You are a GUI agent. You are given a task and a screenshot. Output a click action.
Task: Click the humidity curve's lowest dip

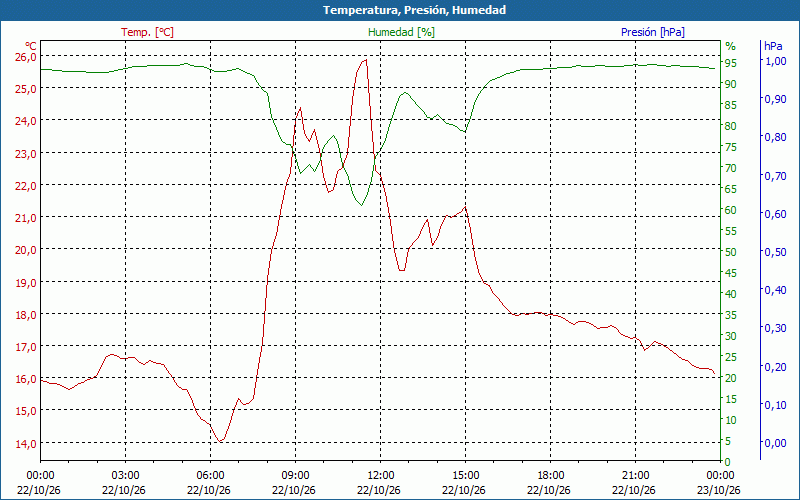[x=361, y=205]
